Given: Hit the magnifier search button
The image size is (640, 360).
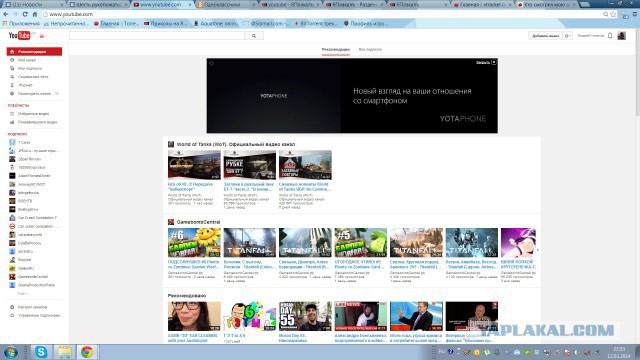Looking at the screenshot, I should (x=254, y=36).
